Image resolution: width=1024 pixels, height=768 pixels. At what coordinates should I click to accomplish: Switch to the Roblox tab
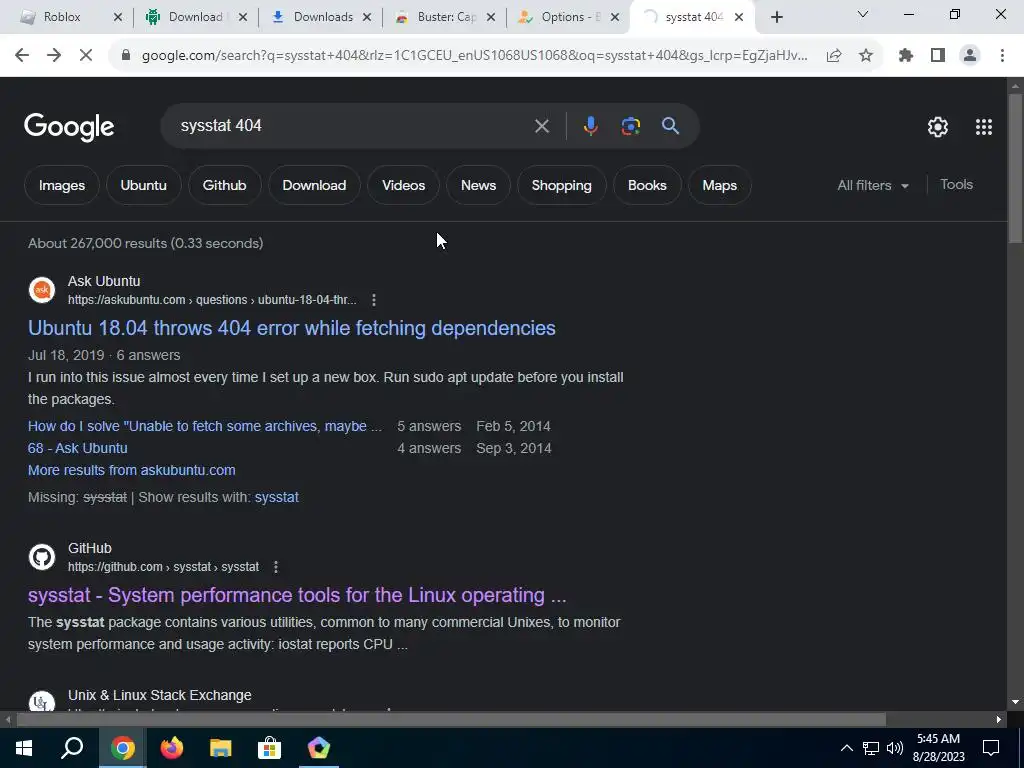[62, 18]
